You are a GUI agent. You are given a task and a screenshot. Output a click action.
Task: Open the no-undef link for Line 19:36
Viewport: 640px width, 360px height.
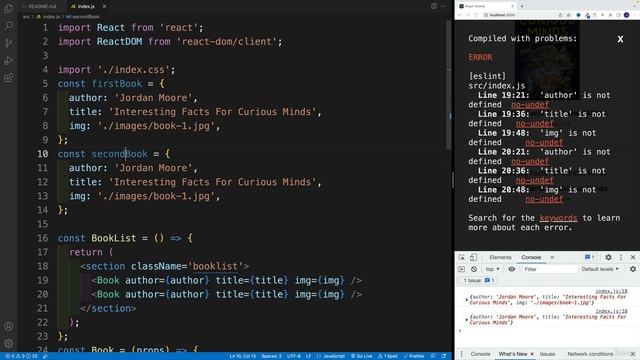pyautogui.click(x=535, y=124)
